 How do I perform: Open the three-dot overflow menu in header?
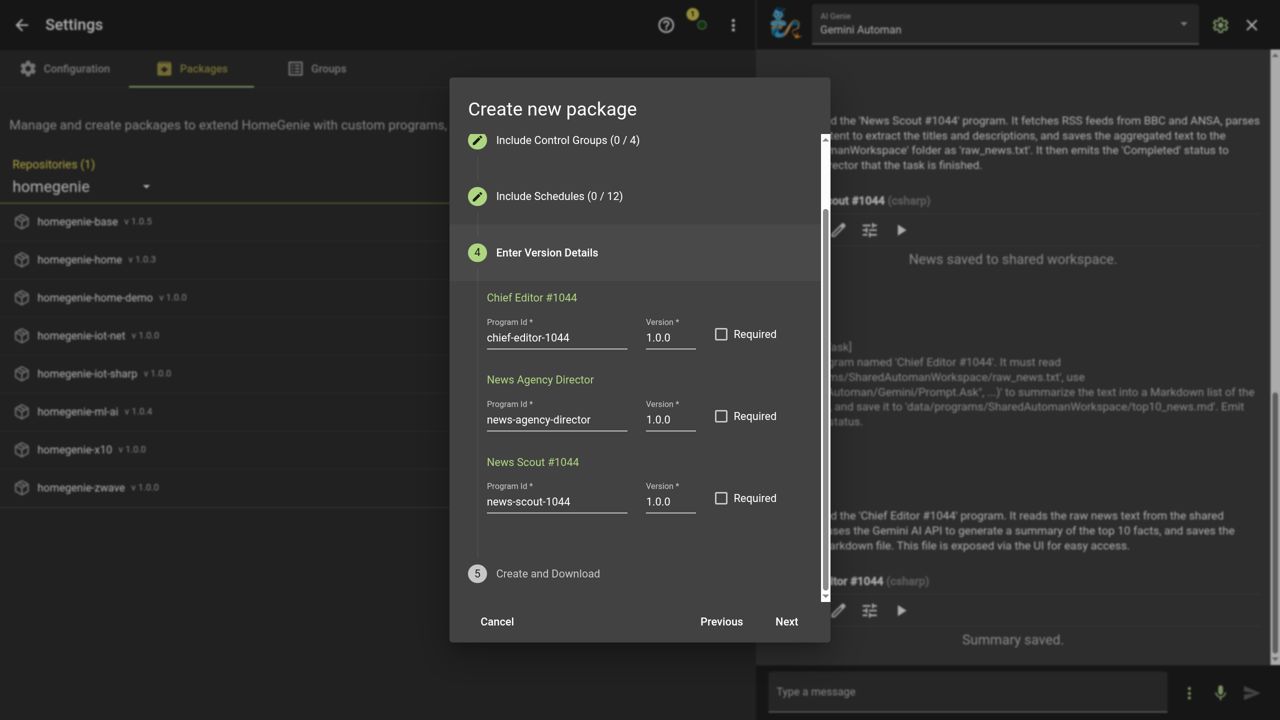coord(733,25)
